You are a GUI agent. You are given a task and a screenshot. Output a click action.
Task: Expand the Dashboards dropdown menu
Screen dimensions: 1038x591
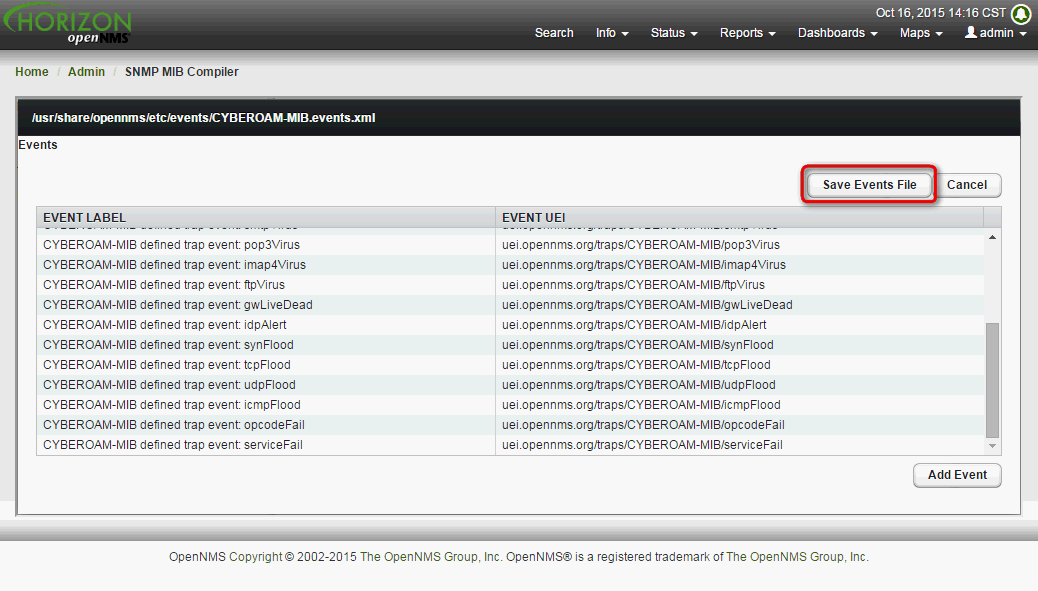click(837, 33)
